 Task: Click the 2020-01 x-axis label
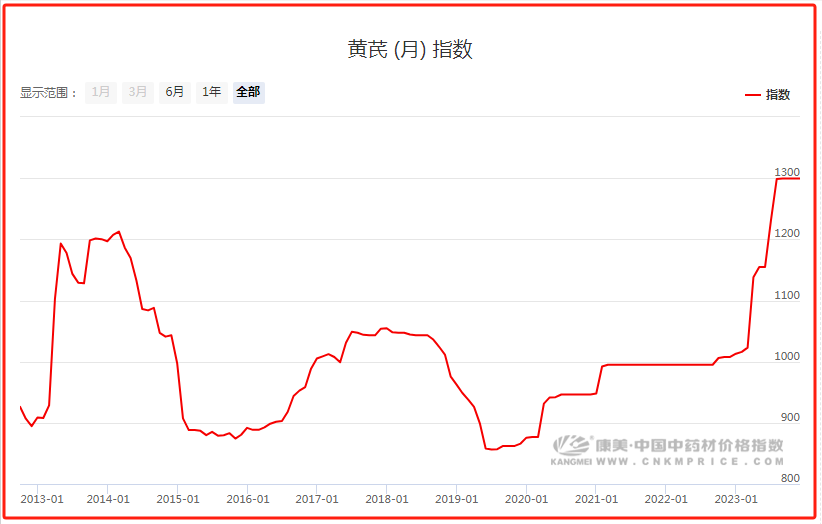tap(526, 499)
